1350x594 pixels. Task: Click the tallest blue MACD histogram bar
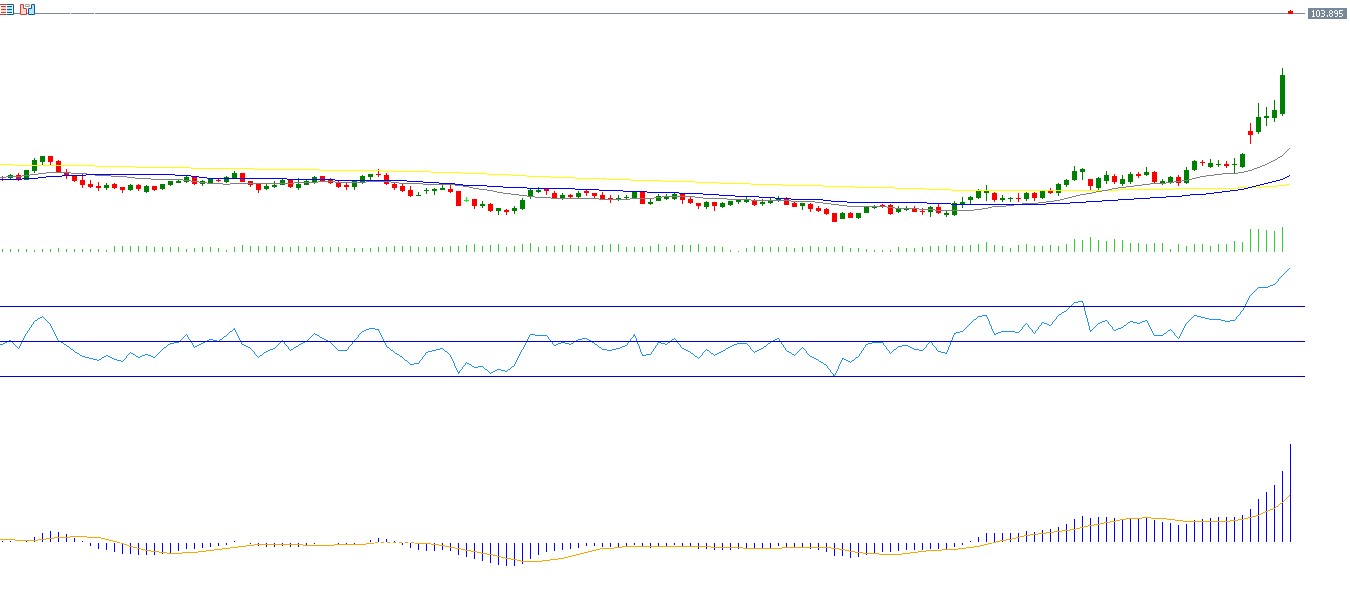click(1290, 495)
